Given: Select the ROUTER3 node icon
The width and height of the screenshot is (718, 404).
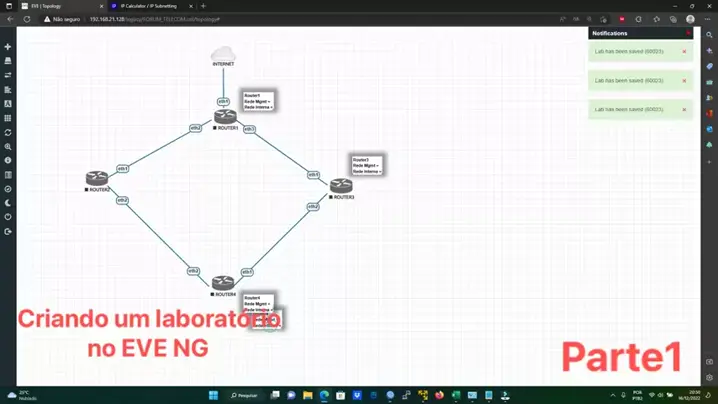Looking at the screenshot, I should point(341,185).
